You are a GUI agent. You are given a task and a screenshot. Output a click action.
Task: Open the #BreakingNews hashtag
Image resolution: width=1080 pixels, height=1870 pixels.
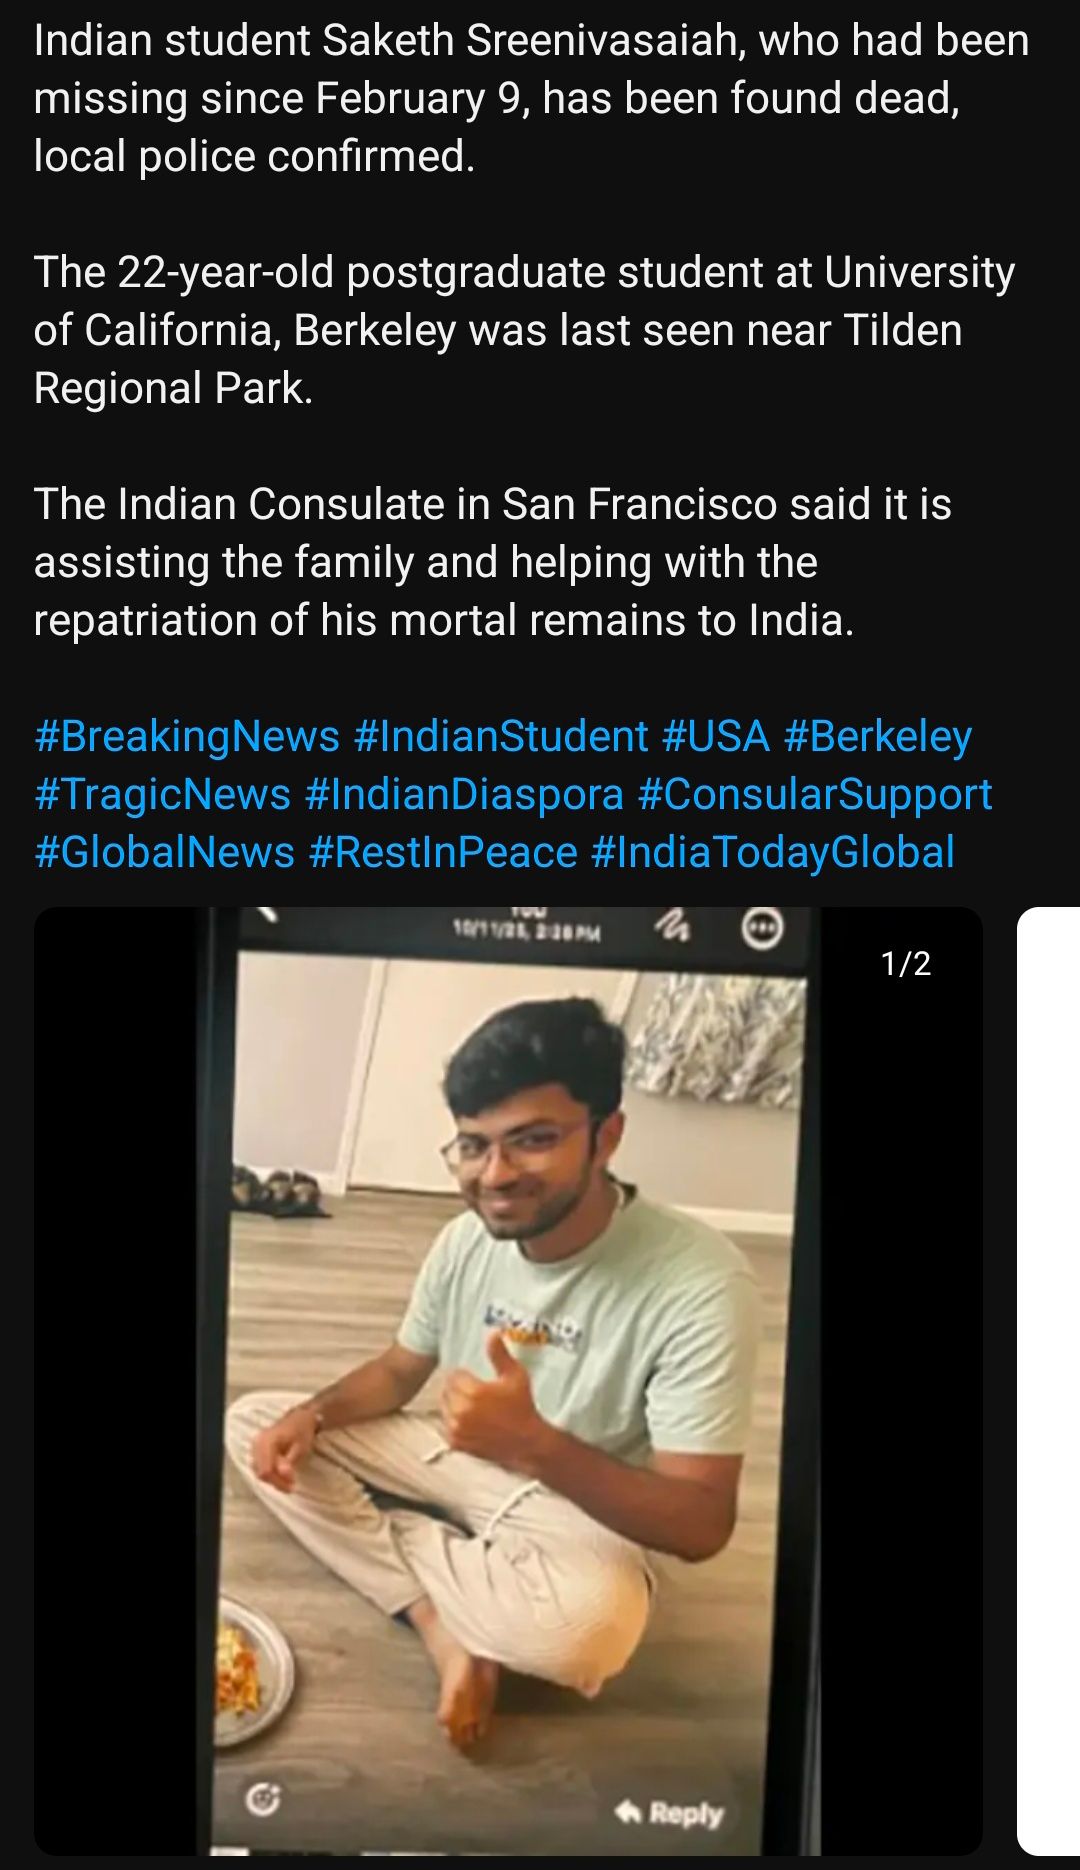coord(187,737)
